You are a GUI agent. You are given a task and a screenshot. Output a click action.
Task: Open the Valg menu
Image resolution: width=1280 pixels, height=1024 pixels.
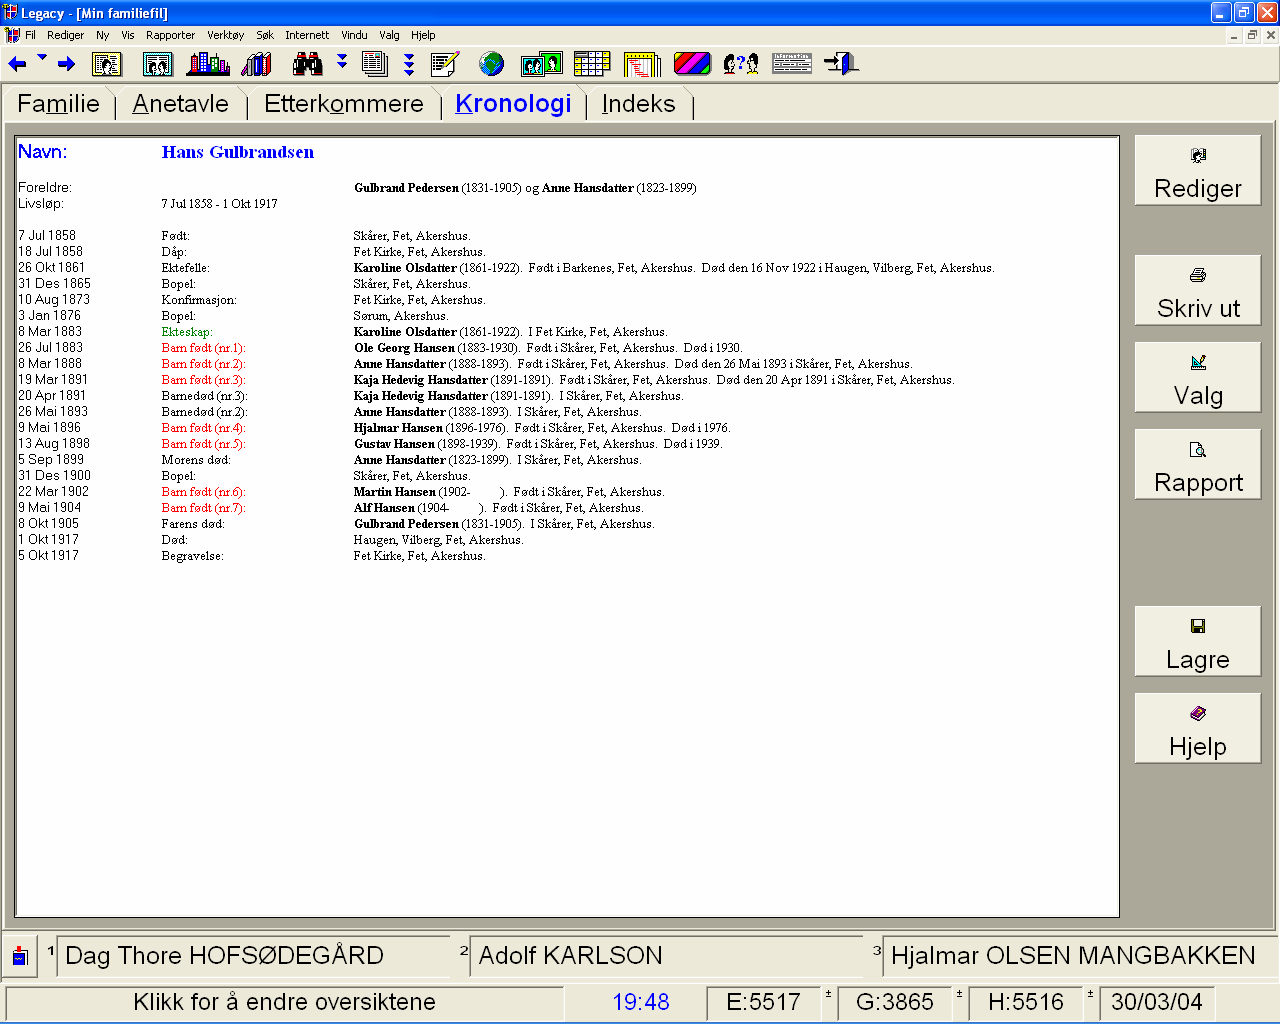pyautogui.click(x=389, y=35)
